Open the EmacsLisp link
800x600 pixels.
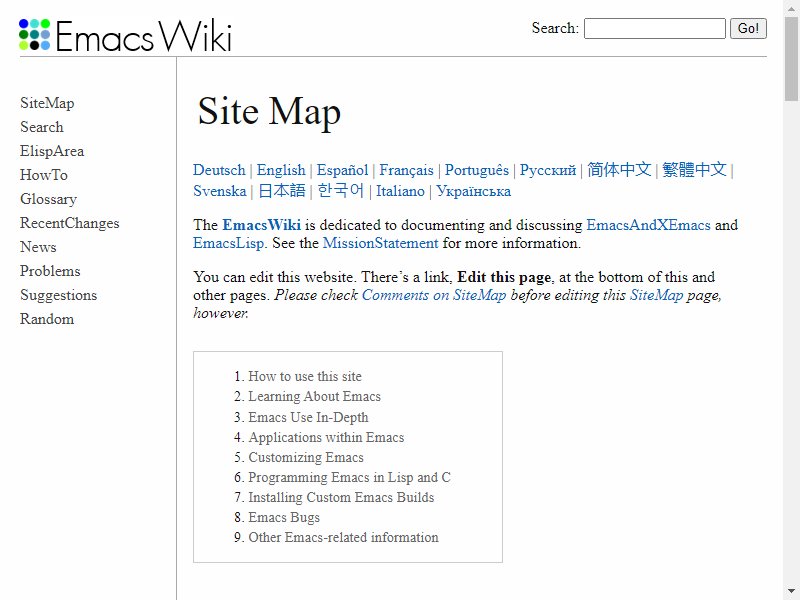pos(229,243)
